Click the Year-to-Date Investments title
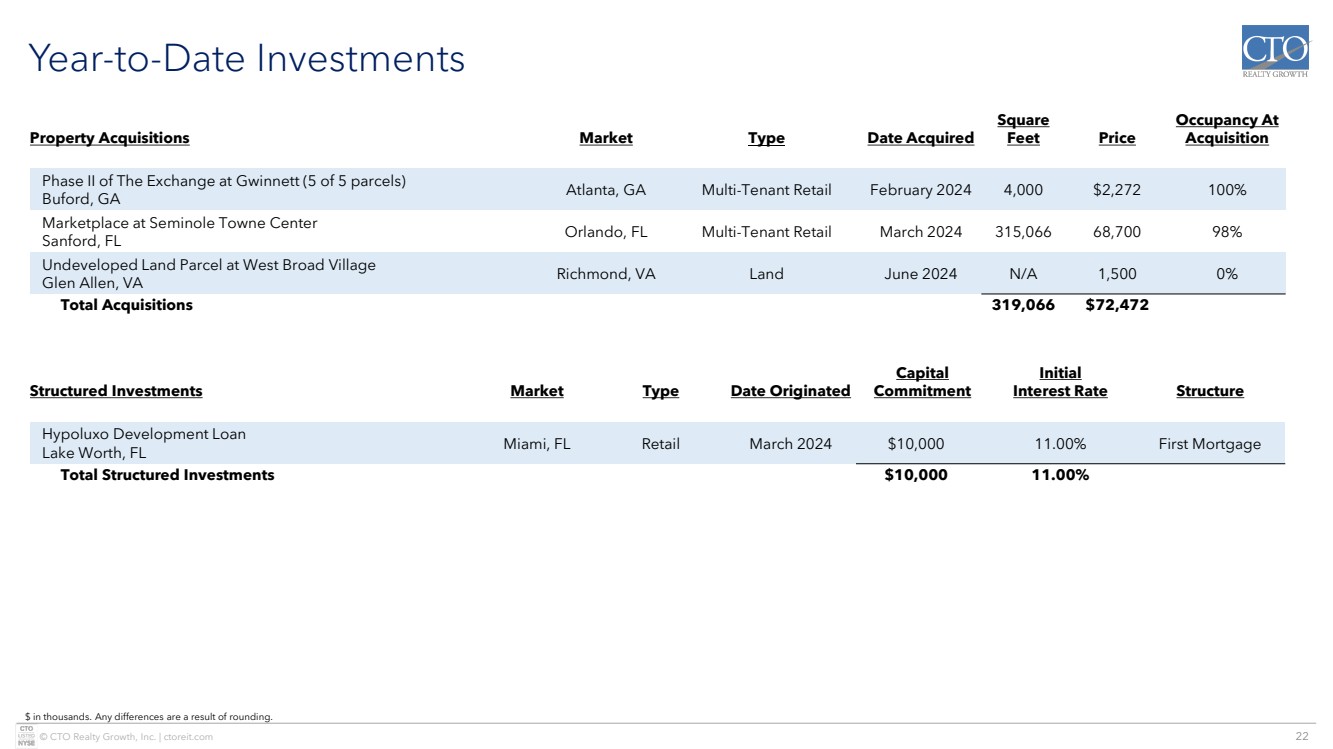The width and height of the screenshot is (1333, 749). point(247,59)
